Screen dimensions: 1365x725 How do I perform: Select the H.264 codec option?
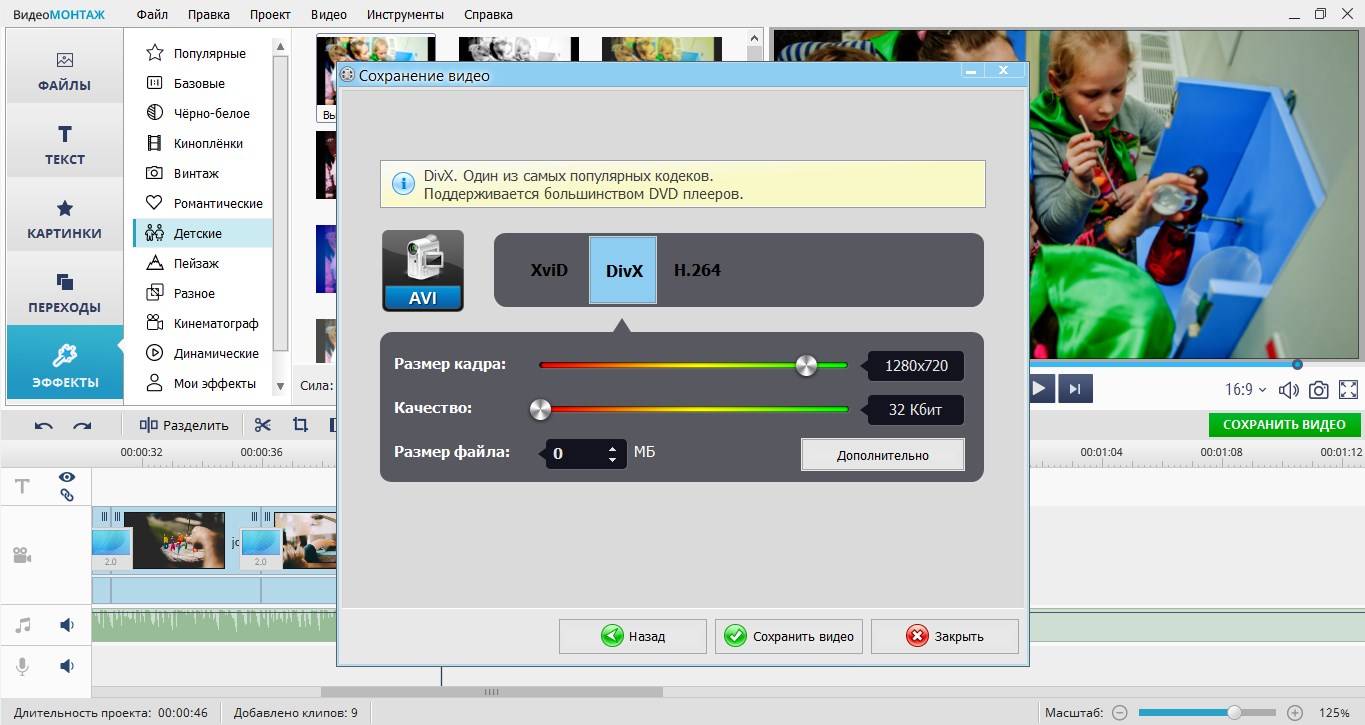tap(697, 270)
